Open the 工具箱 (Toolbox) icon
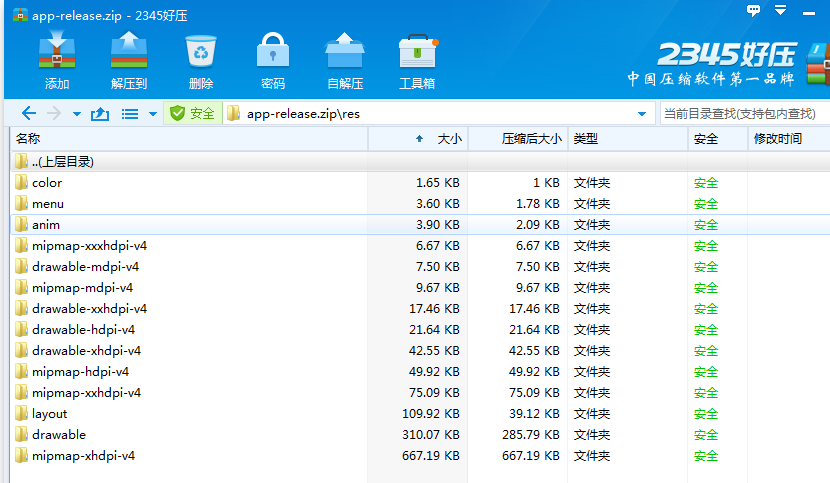Screen dimensions: 830x483 (x=417, y=60)
